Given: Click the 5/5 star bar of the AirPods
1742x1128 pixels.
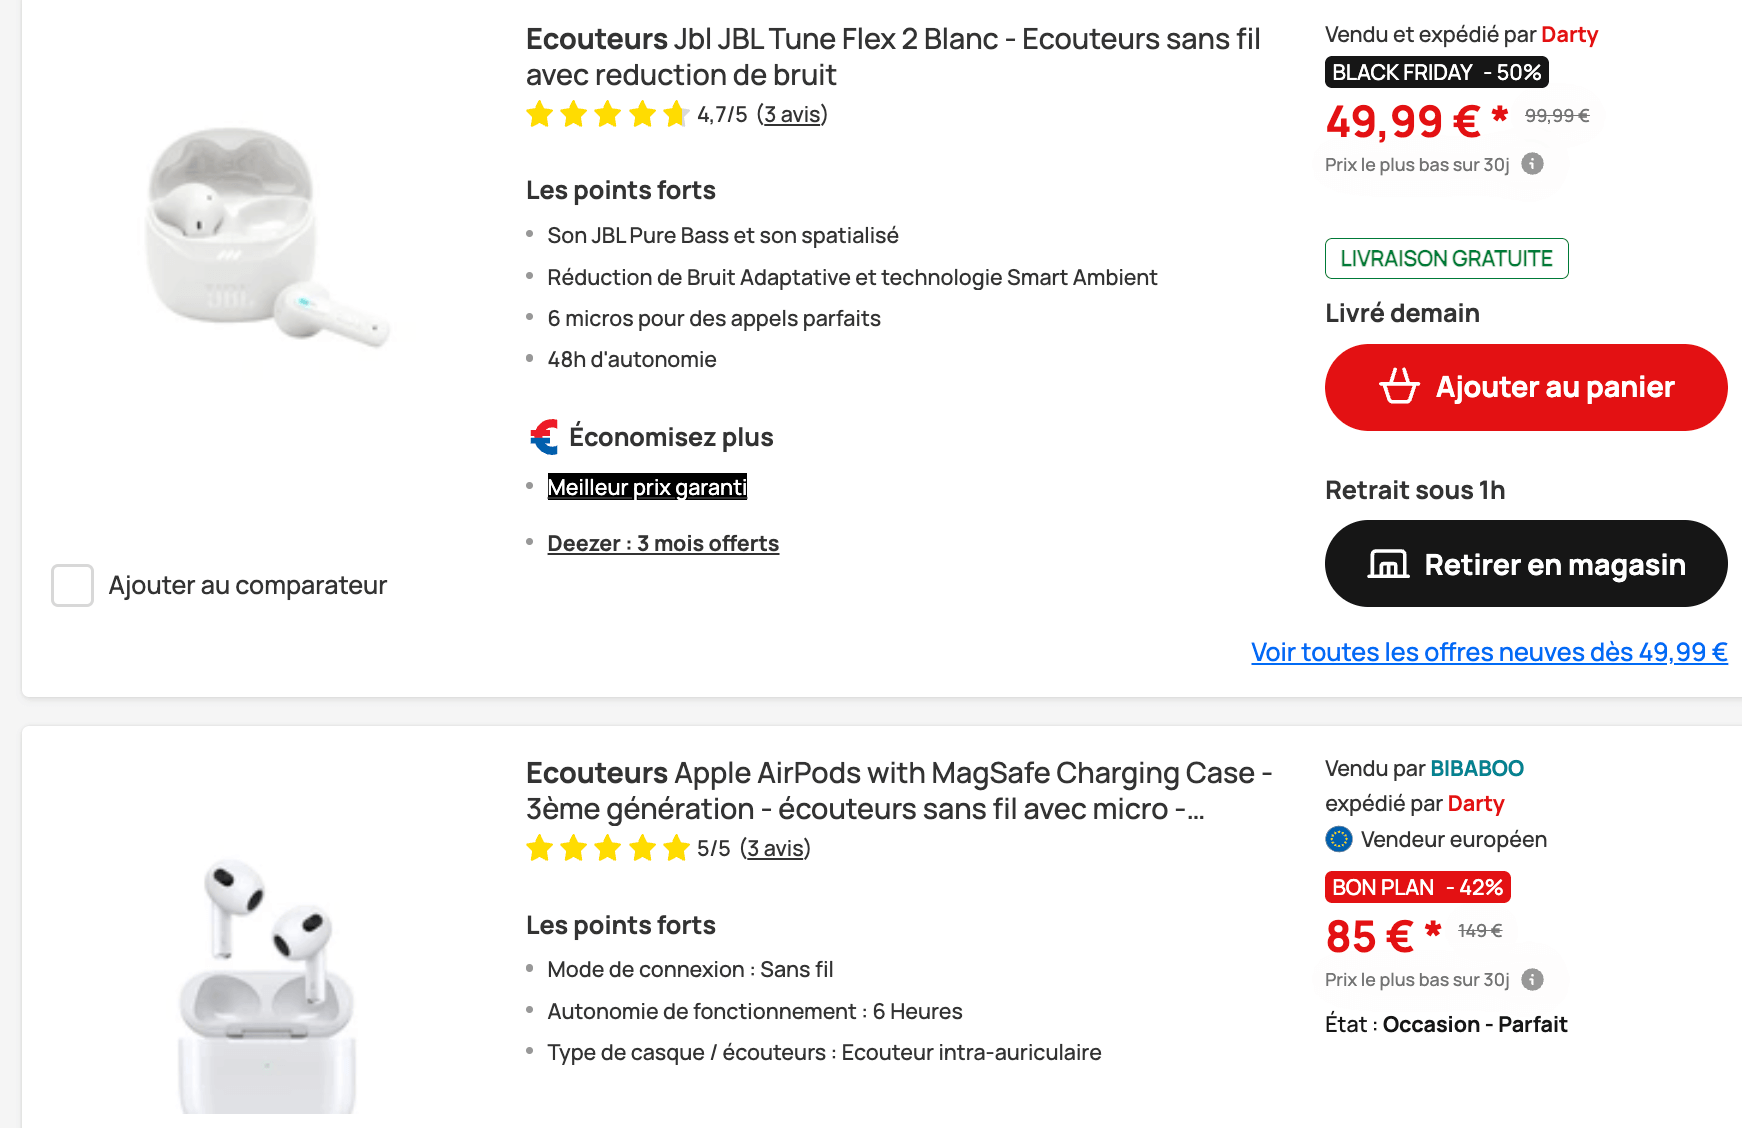Looking at the screenshot, I should pos(607,848).
